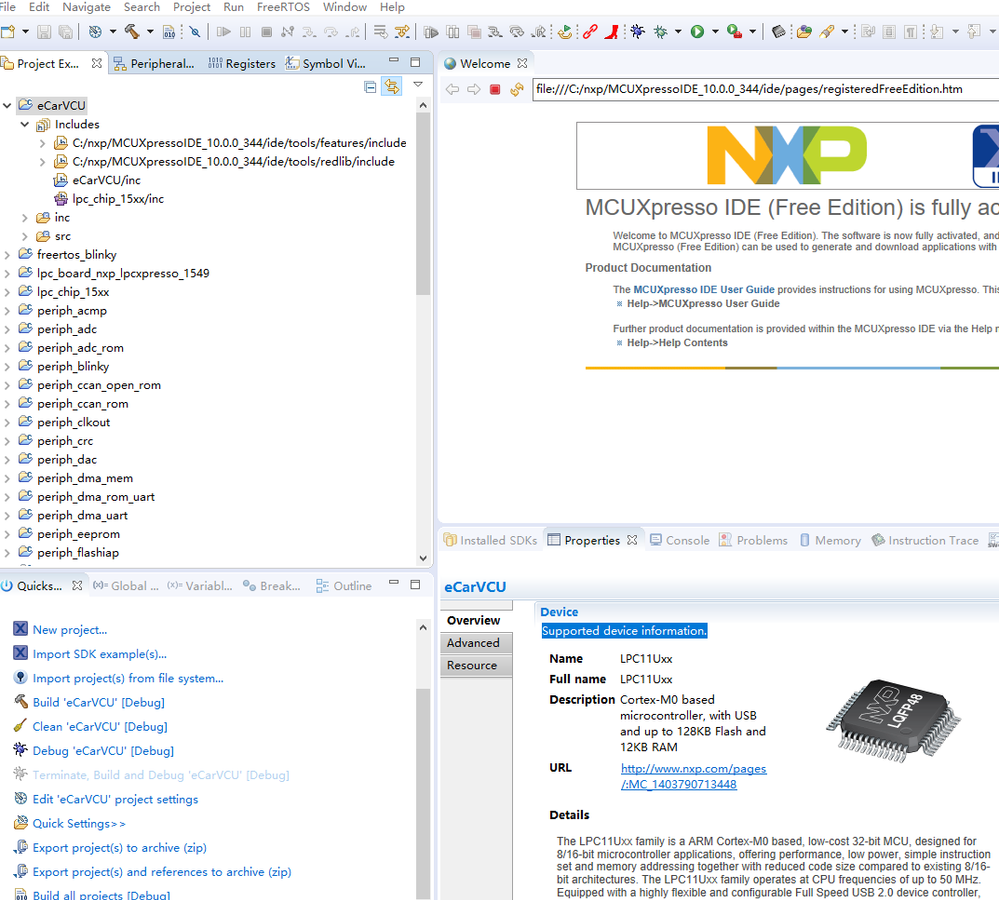999x900 pixels.
Task: Click the highlighter marker toolbar icon
Action: pos(827,31)
